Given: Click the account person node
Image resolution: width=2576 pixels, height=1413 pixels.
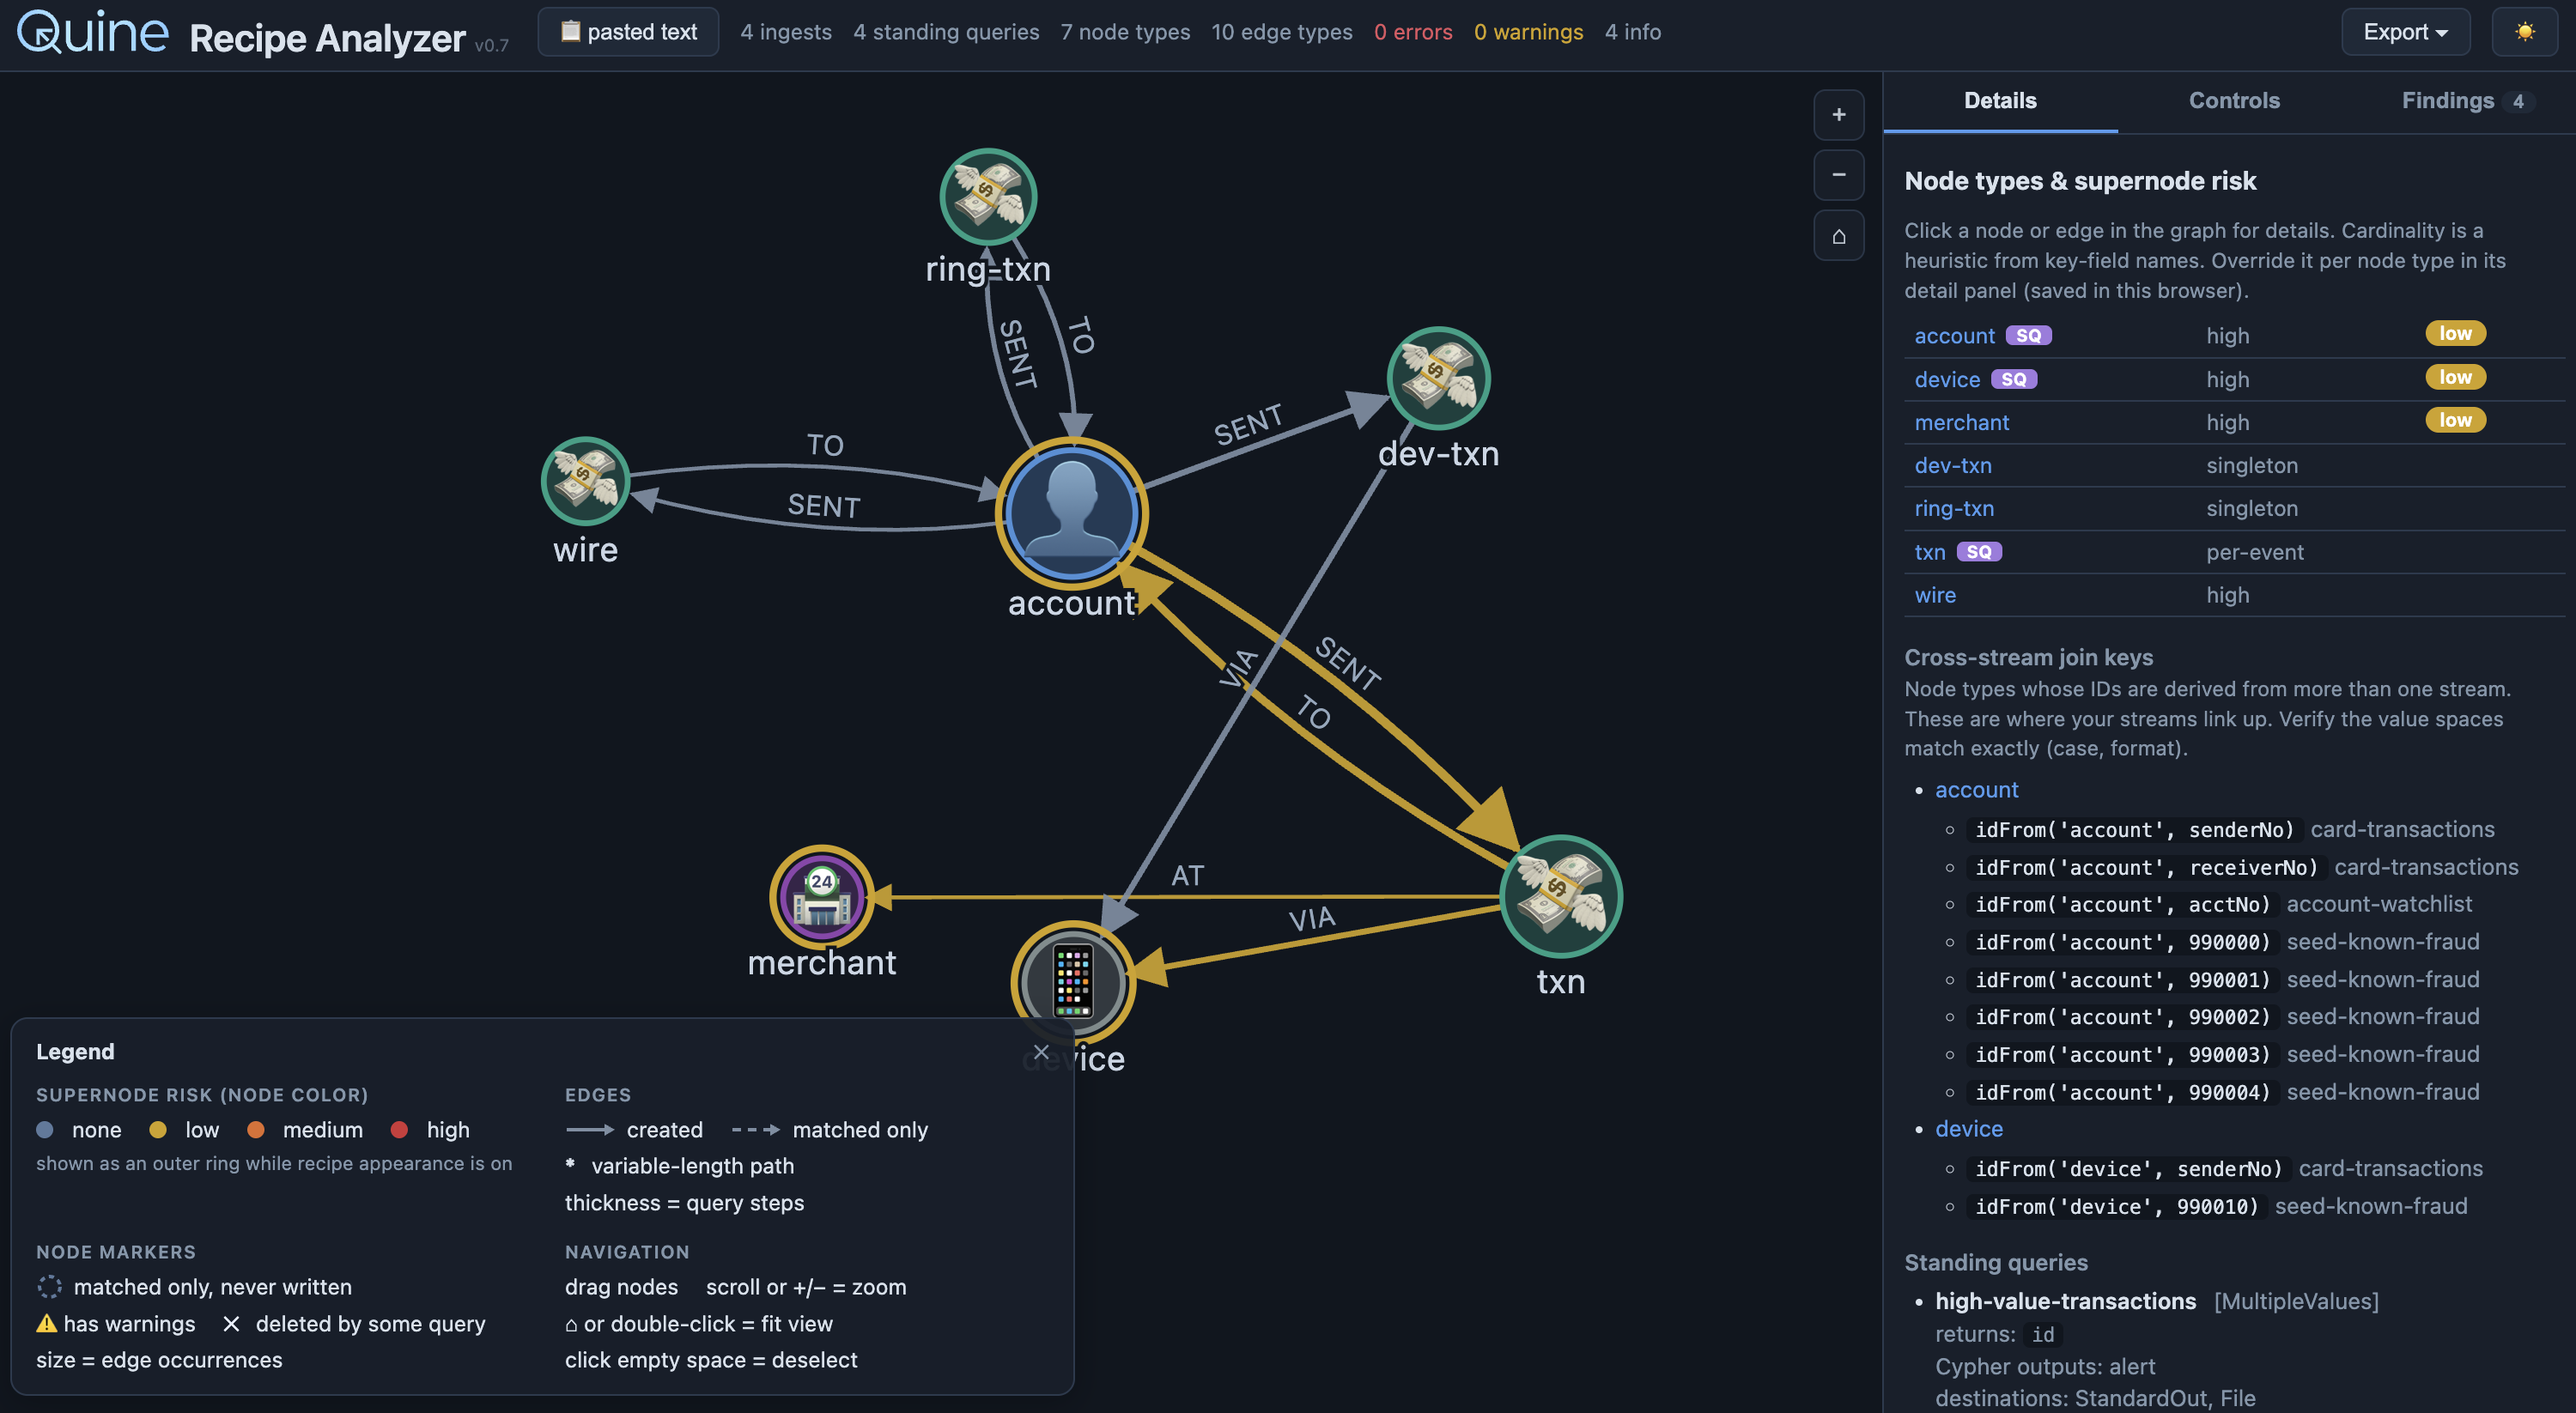Looking at the screenshot, I should click(x=1072, y=513).
